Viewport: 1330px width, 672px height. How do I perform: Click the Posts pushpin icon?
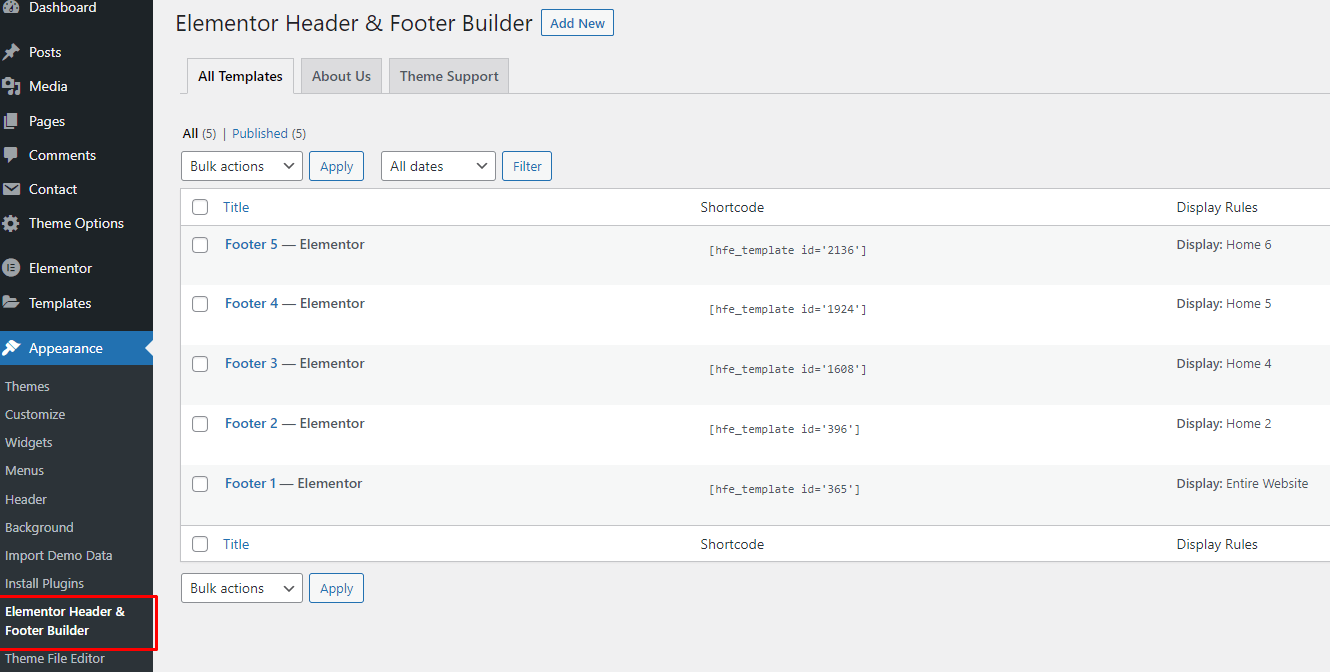[11, 52]
